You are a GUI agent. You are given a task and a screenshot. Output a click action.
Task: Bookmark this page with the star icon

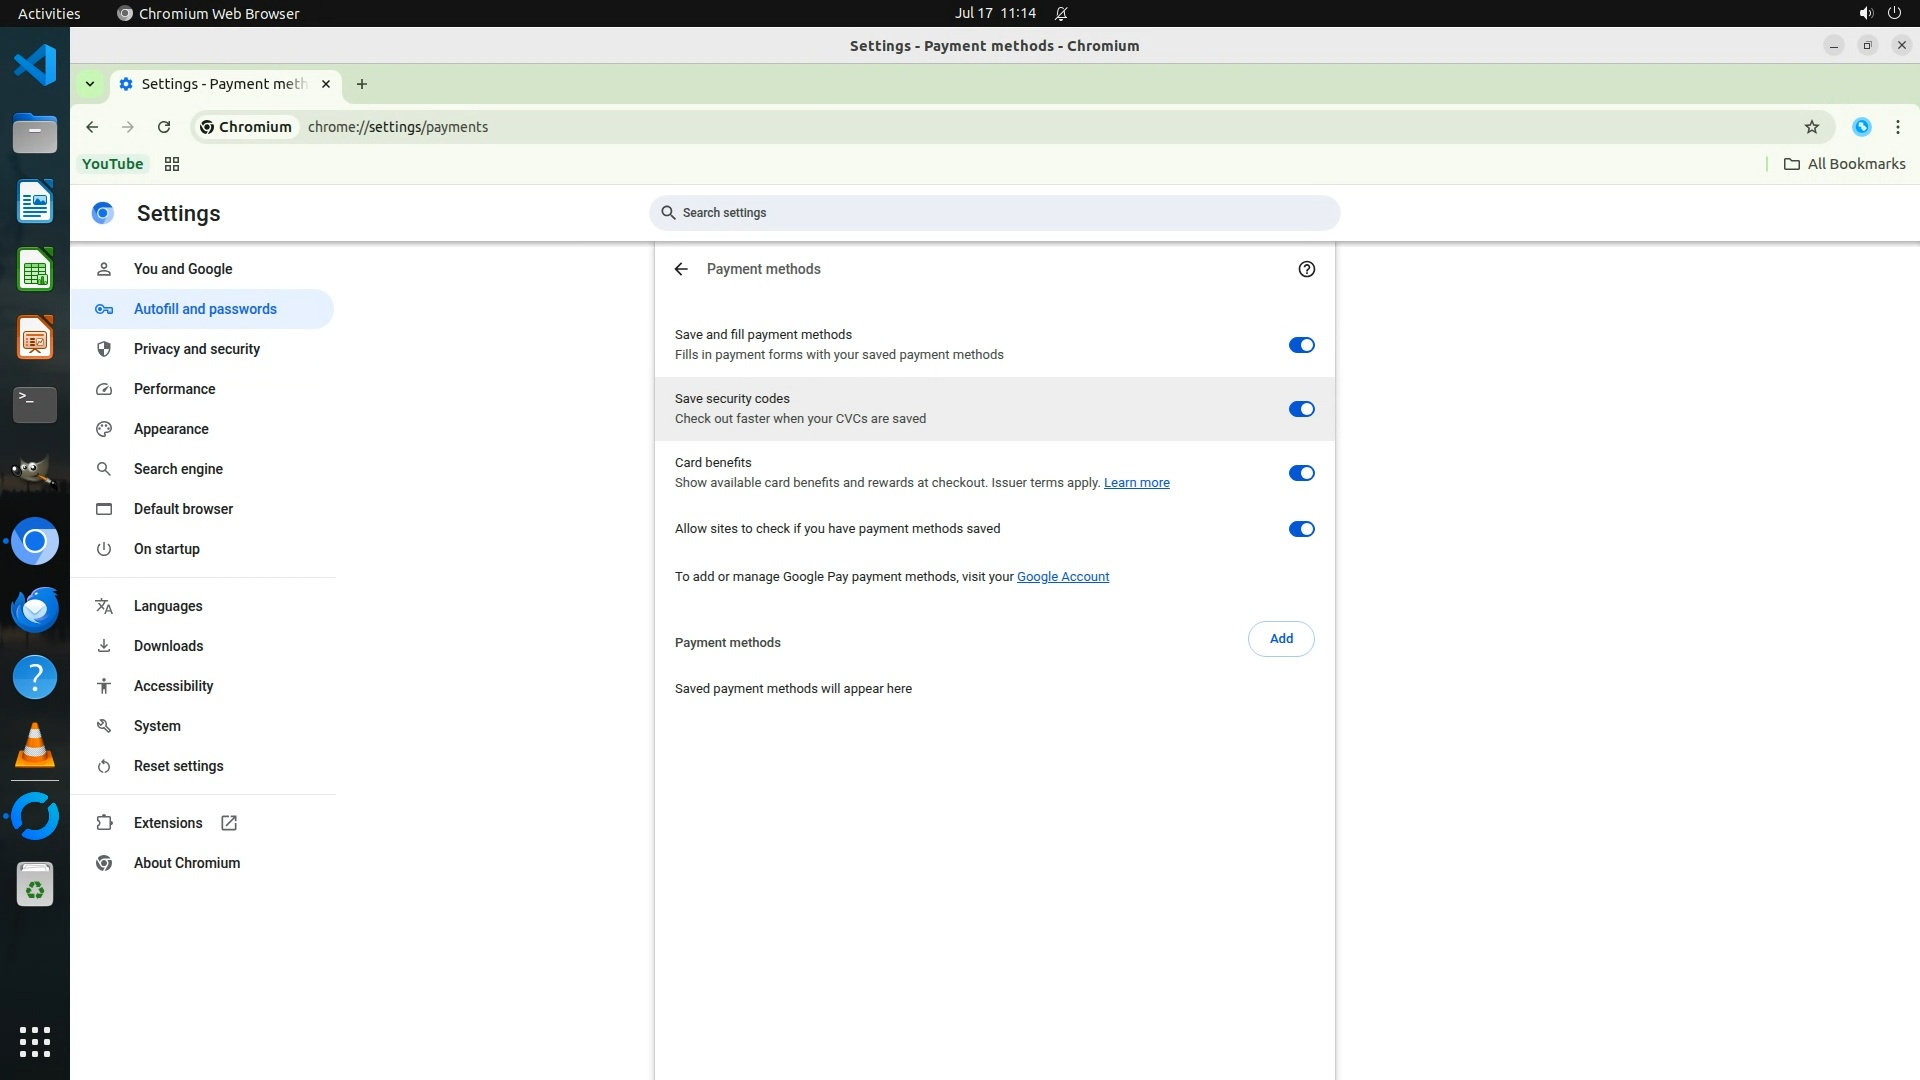[1811, 127]
